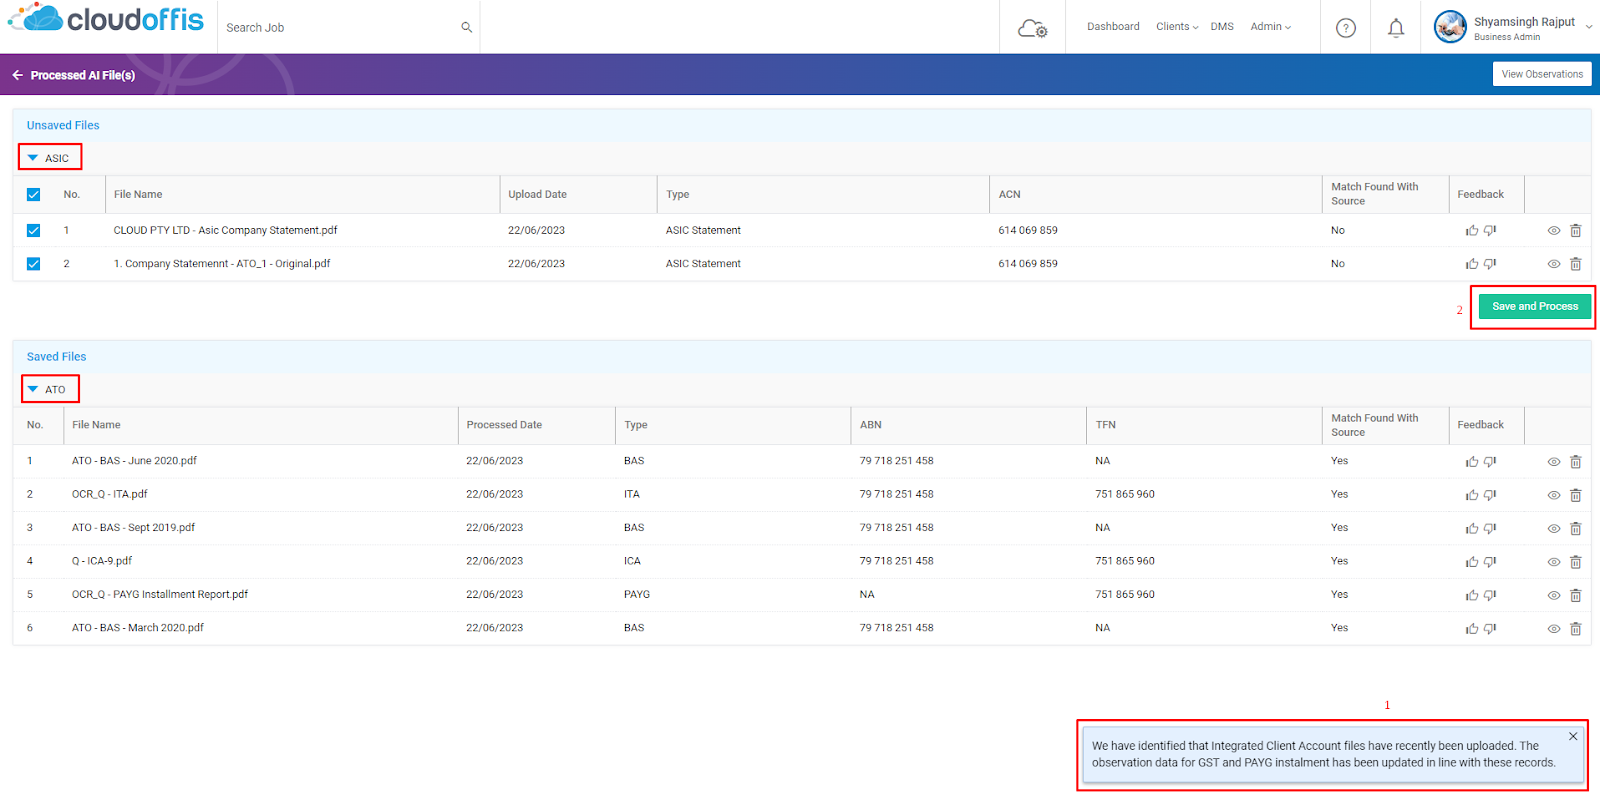Click the File Name column header in ASIC table
Viewport: 1600px width, 800px height.
coord(138,195)
